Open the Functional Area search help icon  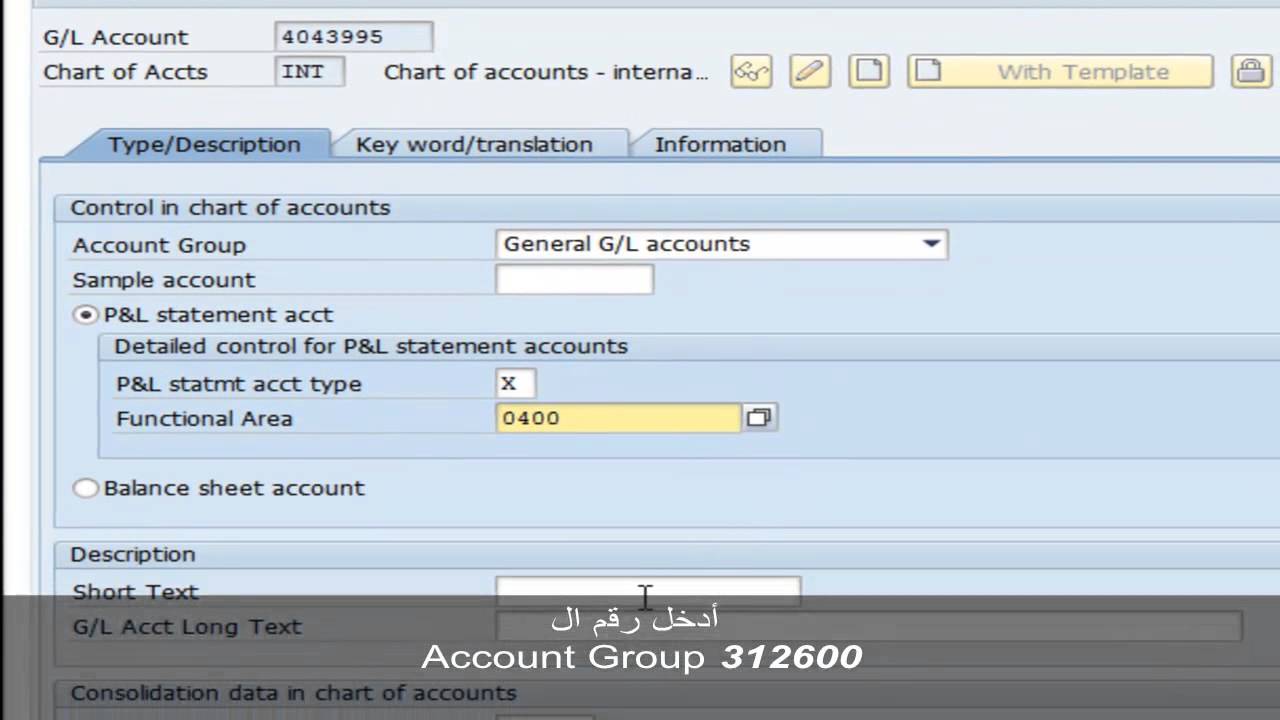click(x=759, y=418)
